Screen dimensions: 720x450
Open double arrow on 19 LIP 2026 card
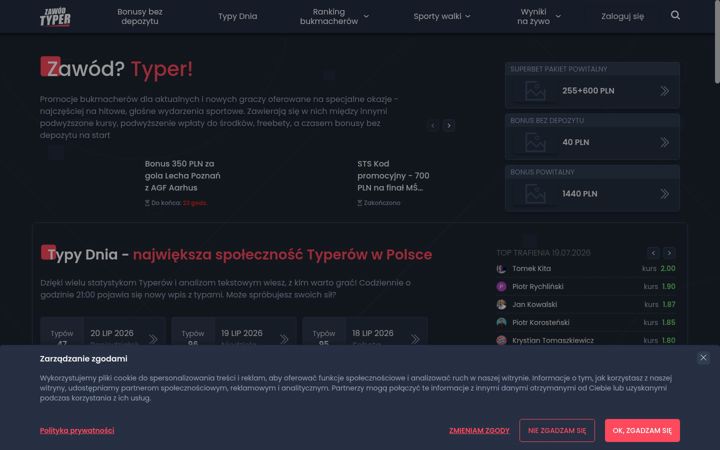pos(284,339)
